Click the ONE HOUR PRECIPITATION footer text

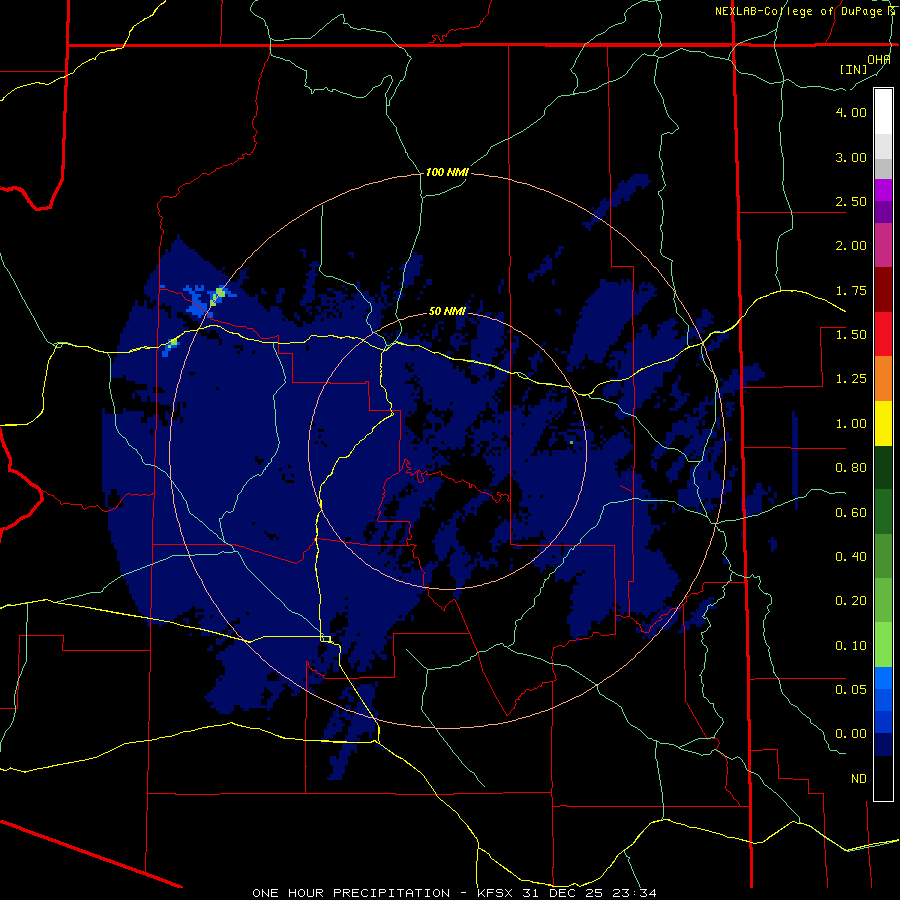click(x=351, y=893)
